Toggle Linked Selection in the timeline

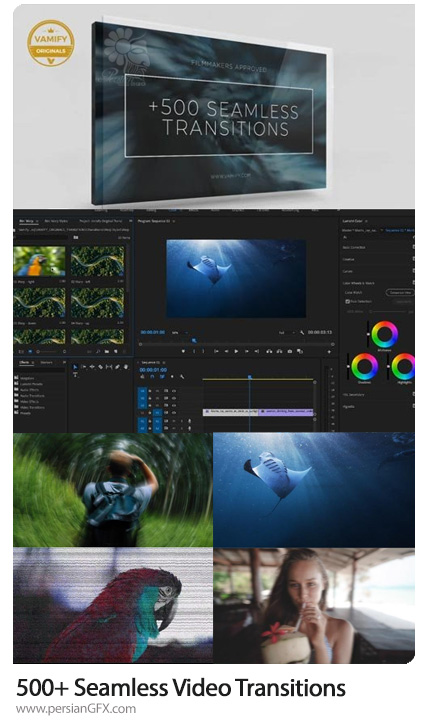(x=162, y=377)
